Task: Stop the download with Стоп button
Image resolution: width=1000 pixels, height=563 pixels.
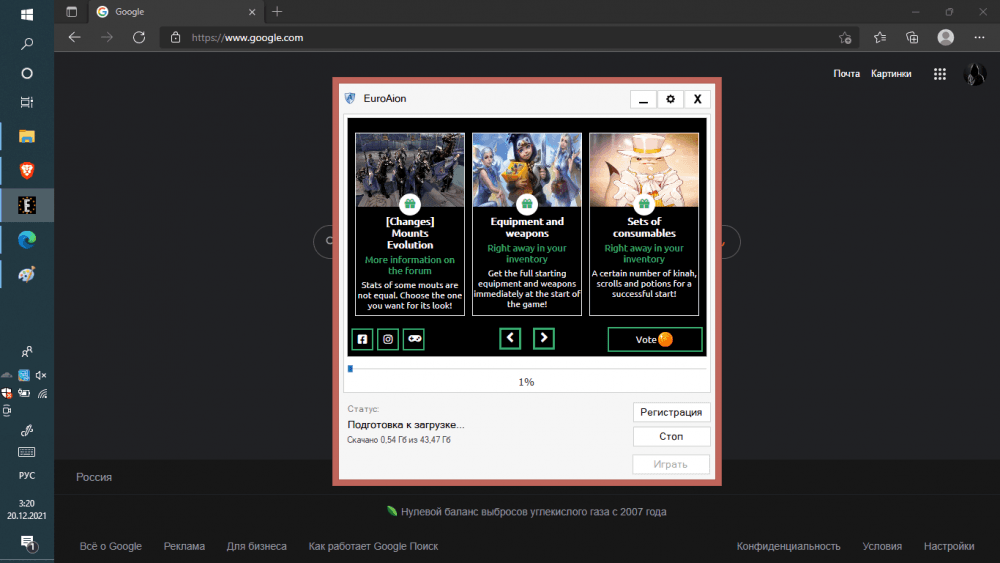Action: pyautogui.click(x=671, y=437)
